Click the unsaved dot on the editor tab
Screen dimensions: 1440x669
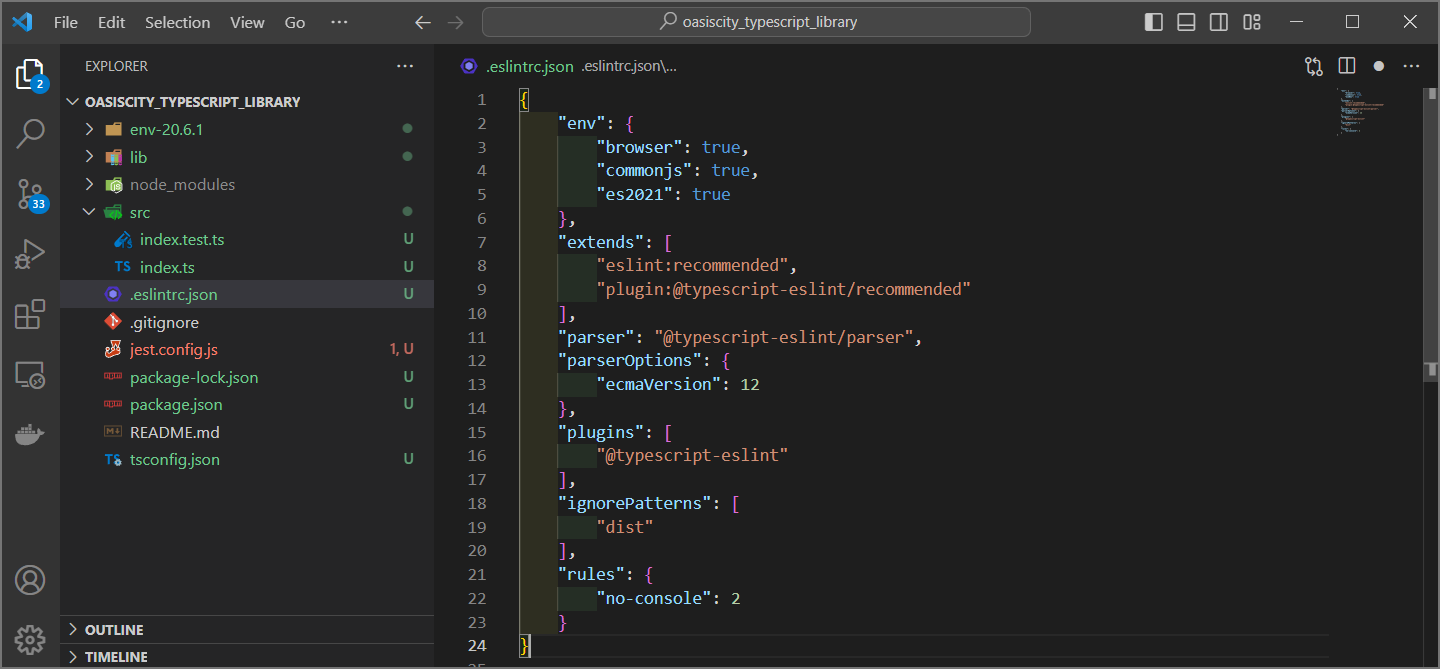click(1379, 66)
